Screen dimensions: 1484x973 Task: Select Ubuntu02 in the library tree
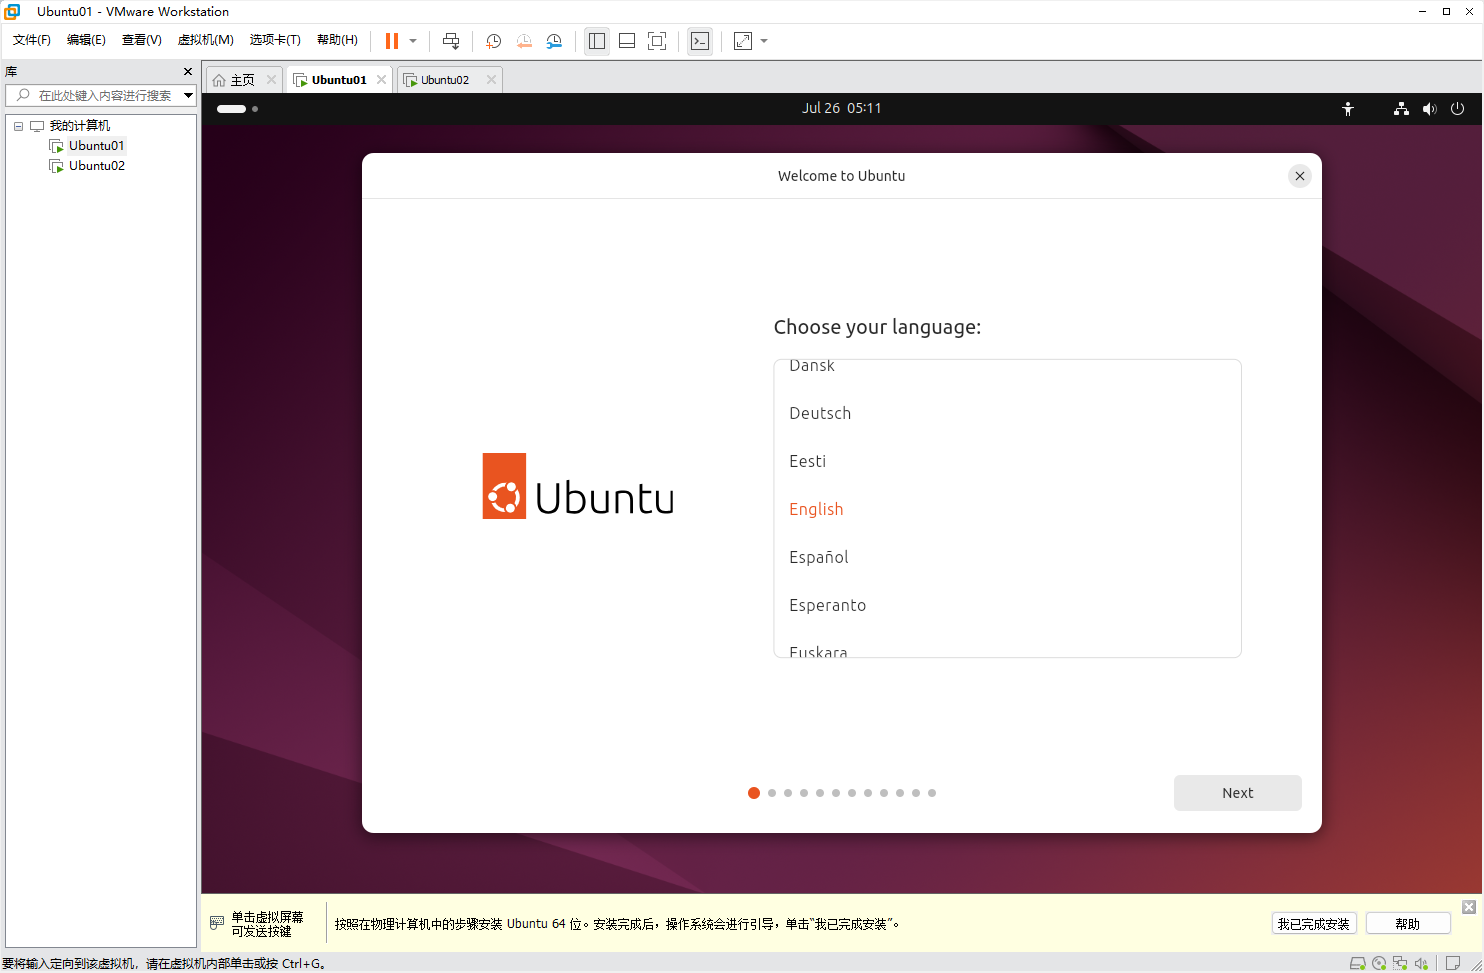(96, 166)
